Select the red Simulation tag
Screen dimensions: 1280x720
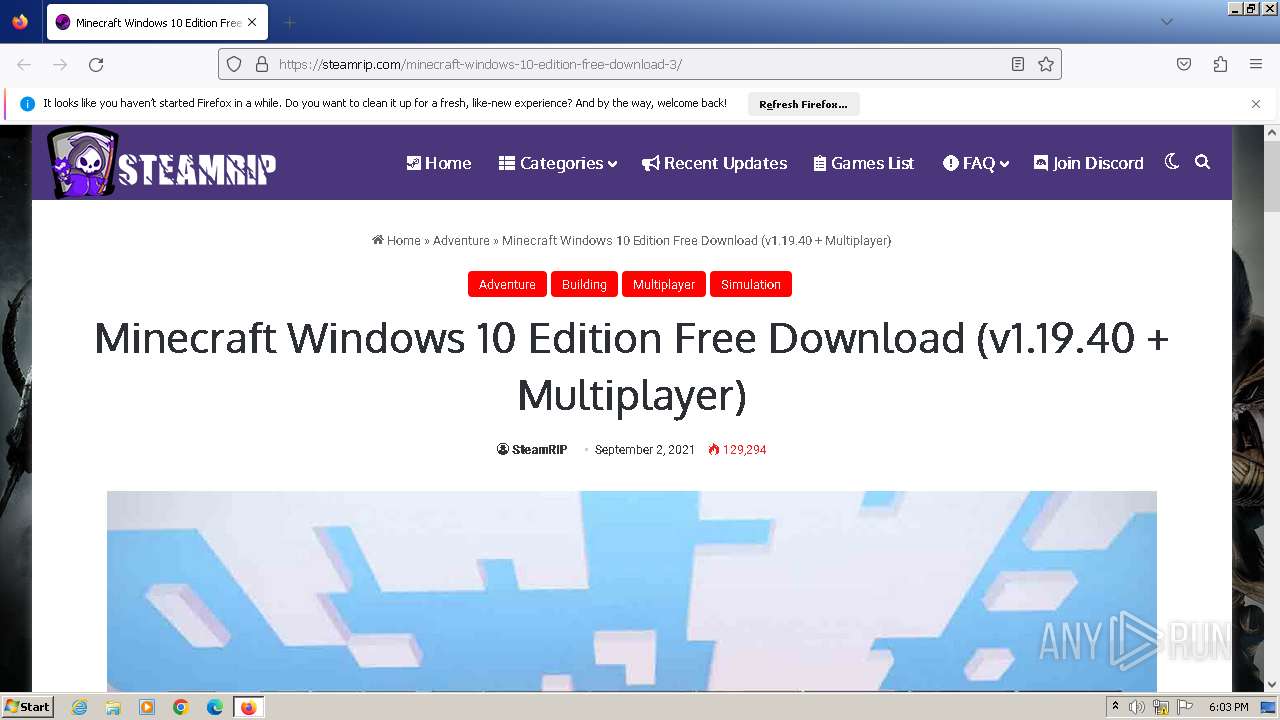coord(751,285)
